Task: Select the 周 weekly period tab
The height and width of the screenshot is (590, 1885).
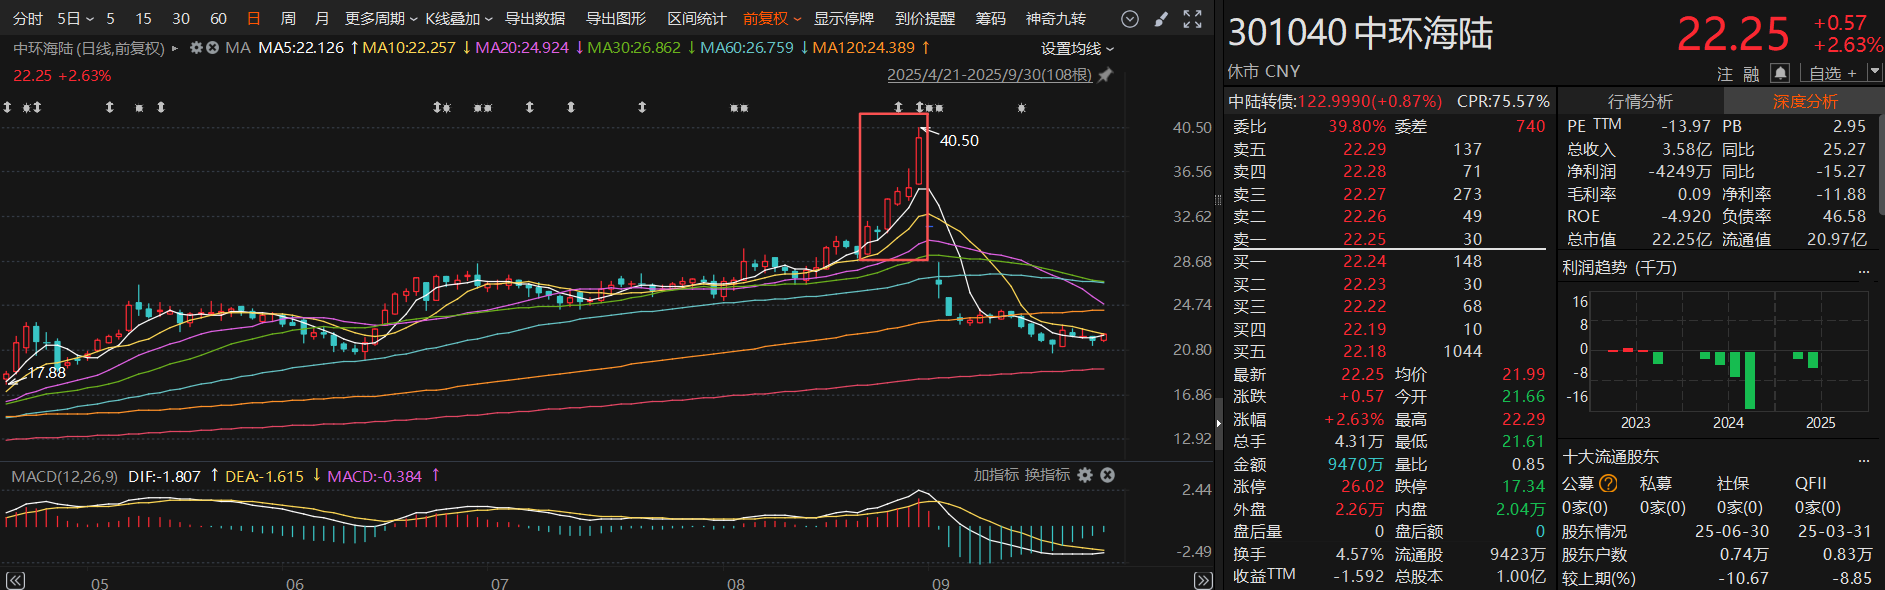Action: 288,19
